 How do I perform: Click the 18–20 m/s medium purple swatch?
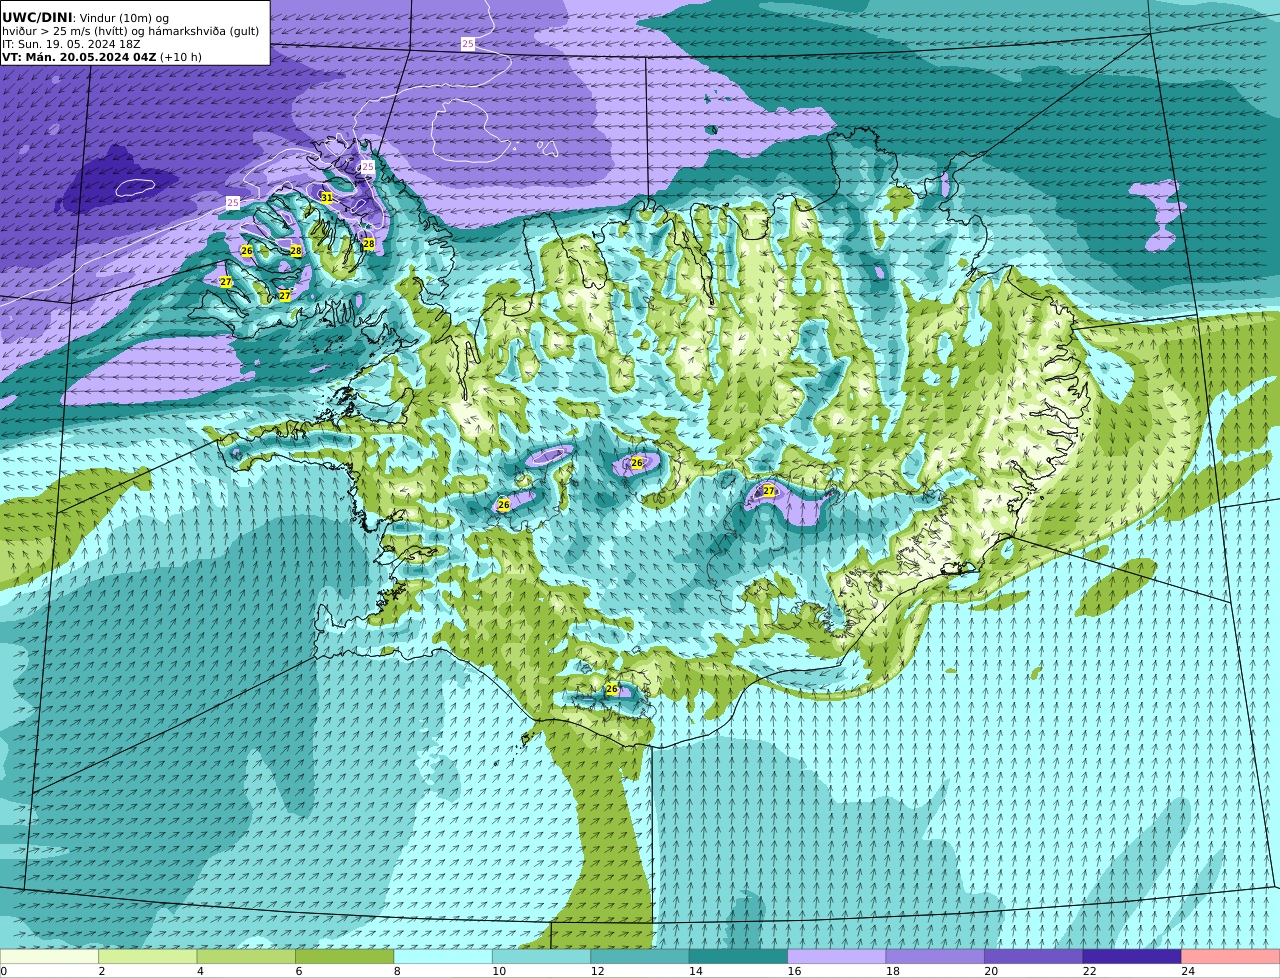pyautogui.click(x=935, y=956)
